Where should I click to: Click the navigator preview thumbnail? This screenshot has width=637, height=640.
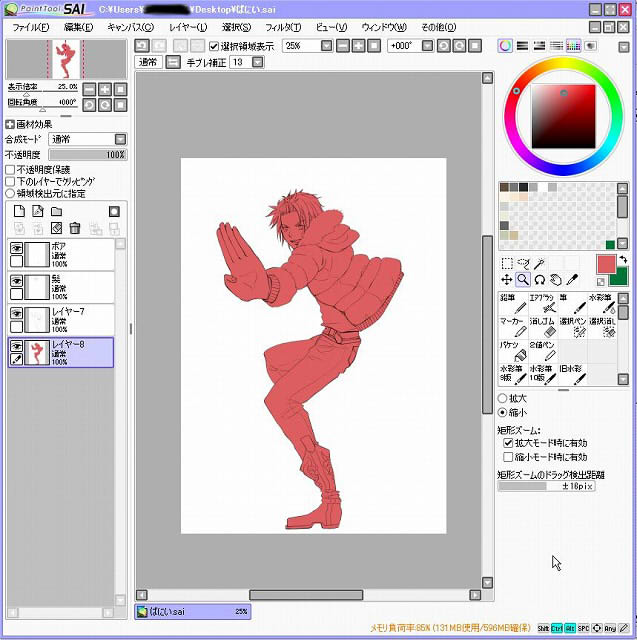click(66, 59)
